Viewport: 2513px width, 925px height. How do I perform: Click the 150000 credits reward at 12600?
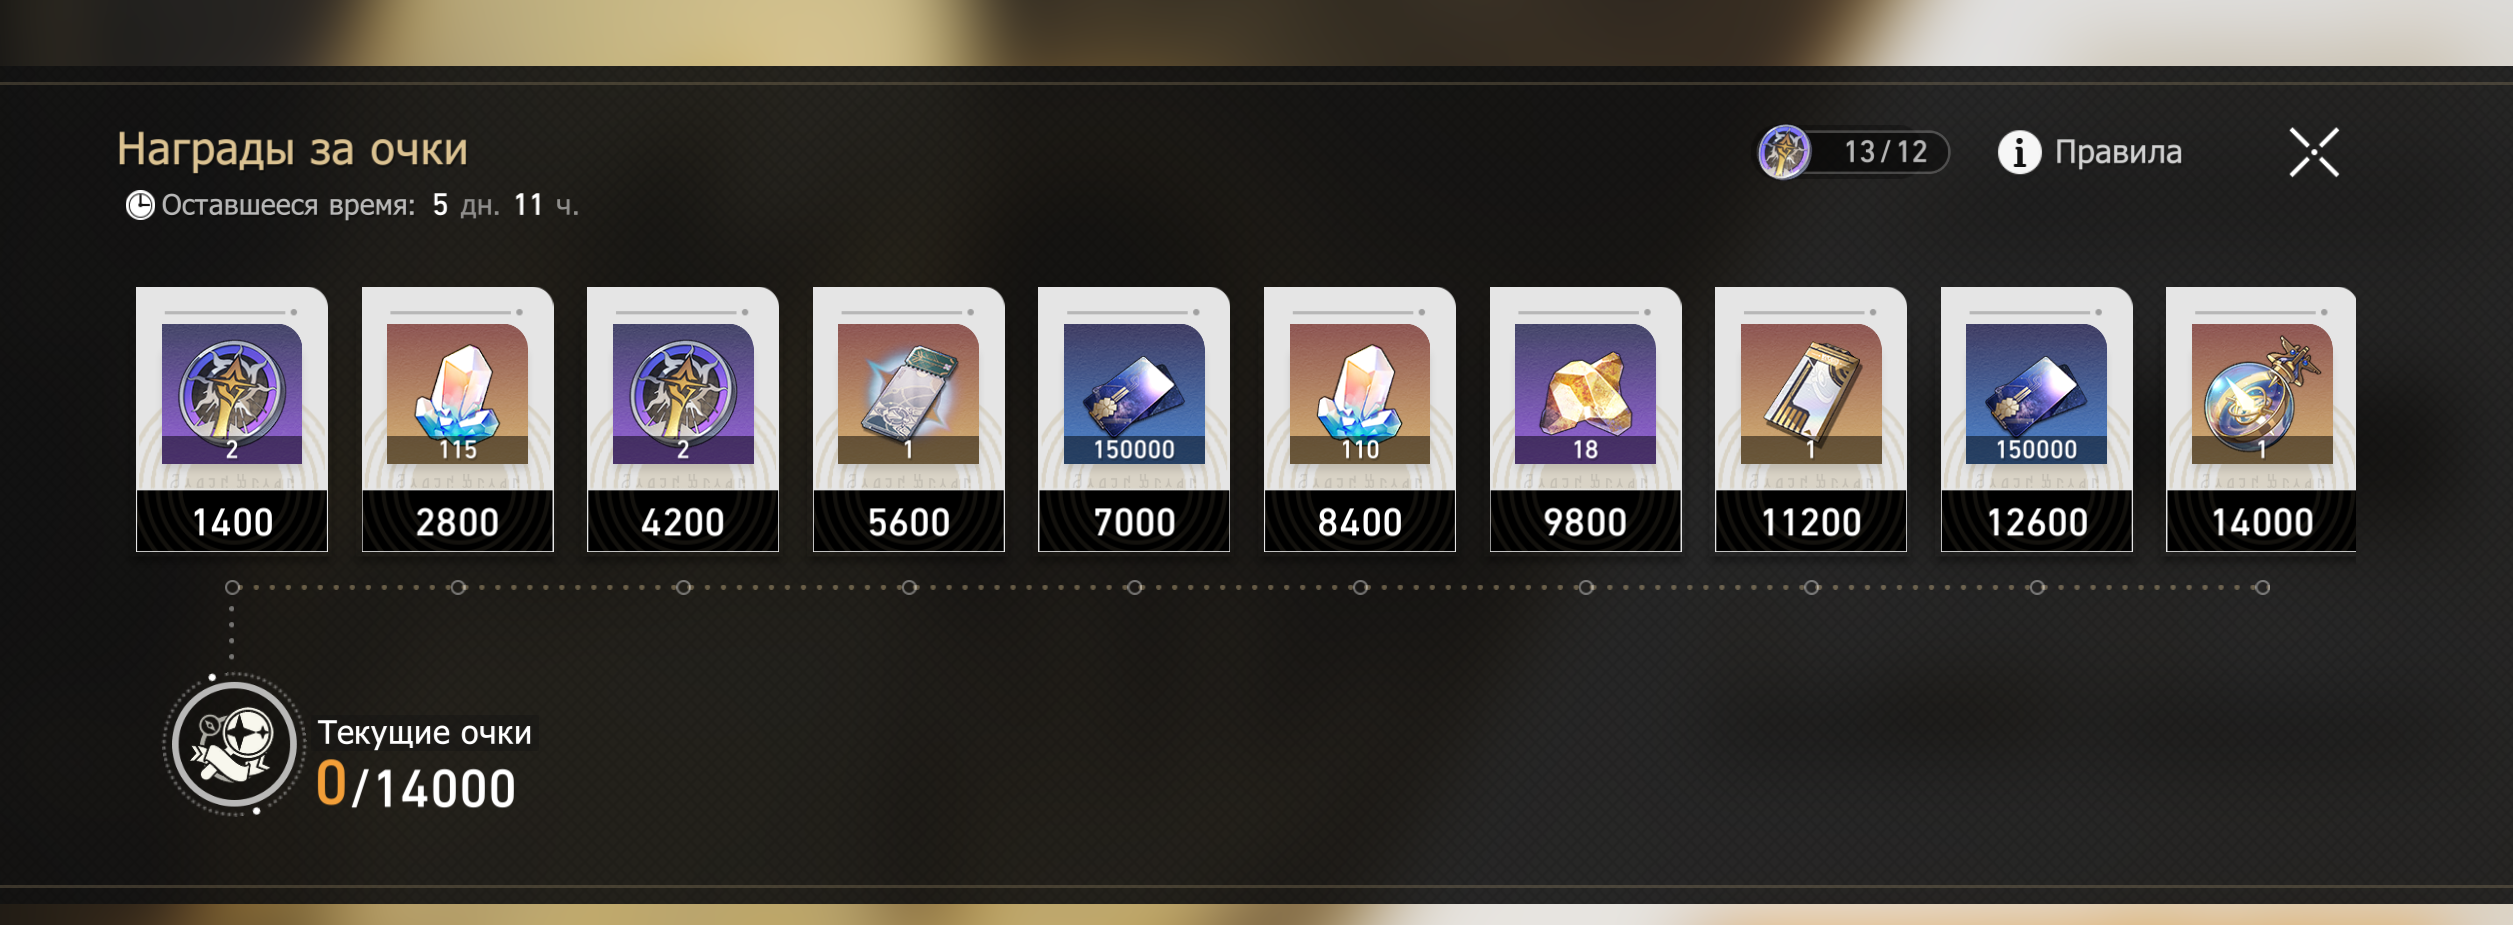[x=2037, y=419]
